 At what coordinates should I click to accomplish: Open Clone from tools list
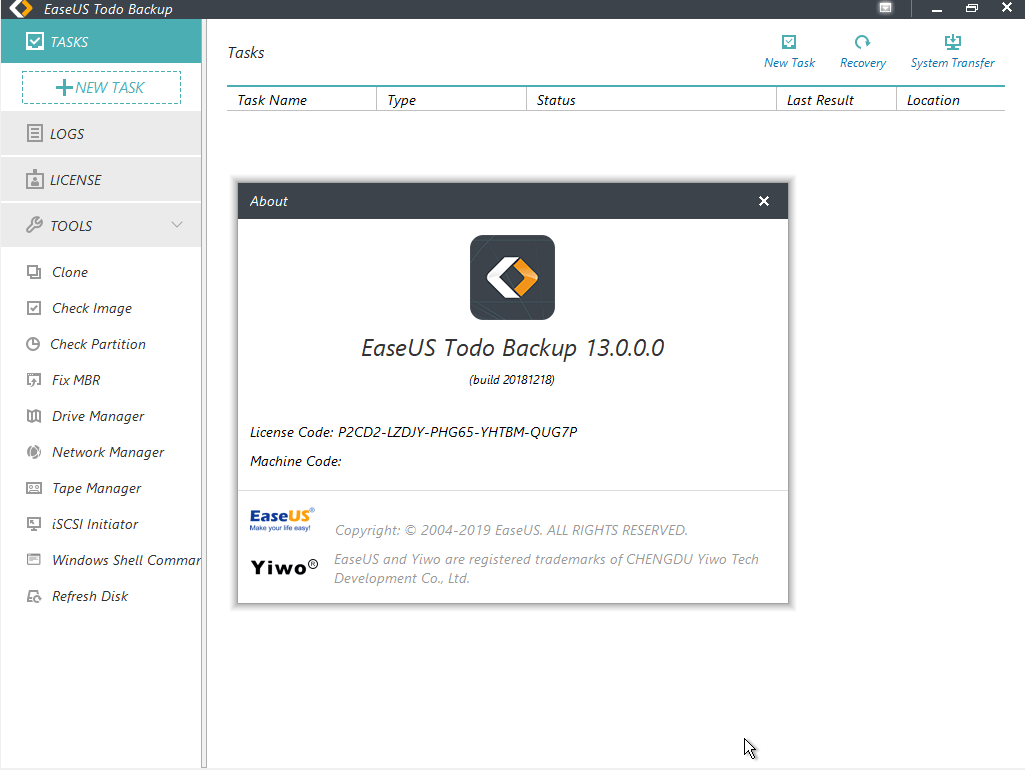(x=70, y=272)
